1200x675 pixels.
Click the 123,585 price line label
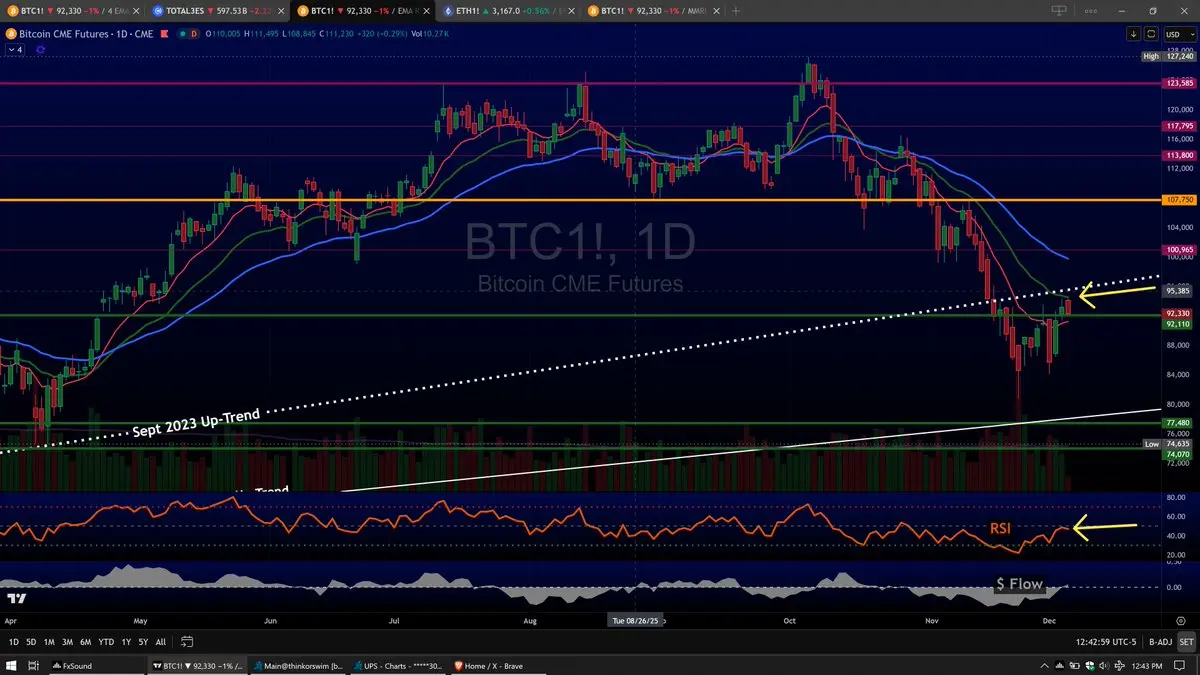pyautogui.click(x=1179, y=84)
